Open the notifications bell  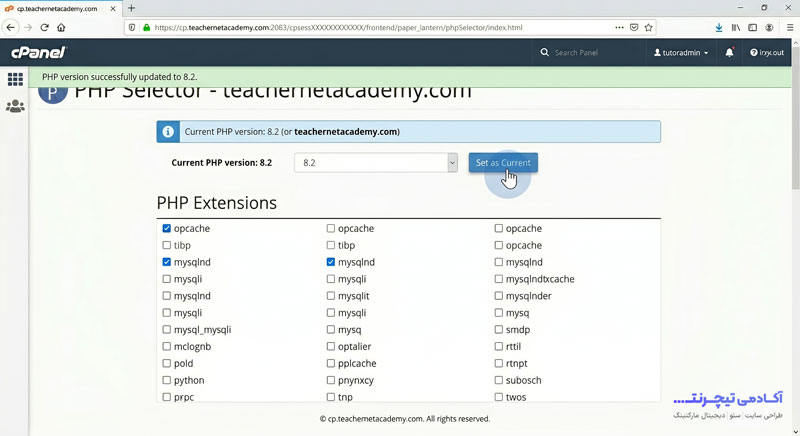point(730,53)
